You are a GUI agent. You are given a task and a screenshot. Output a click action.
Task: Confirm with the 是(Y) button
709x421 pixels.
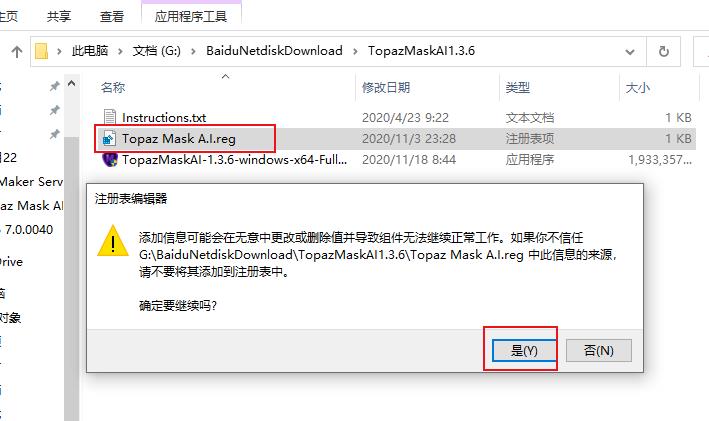coord(524,350)
